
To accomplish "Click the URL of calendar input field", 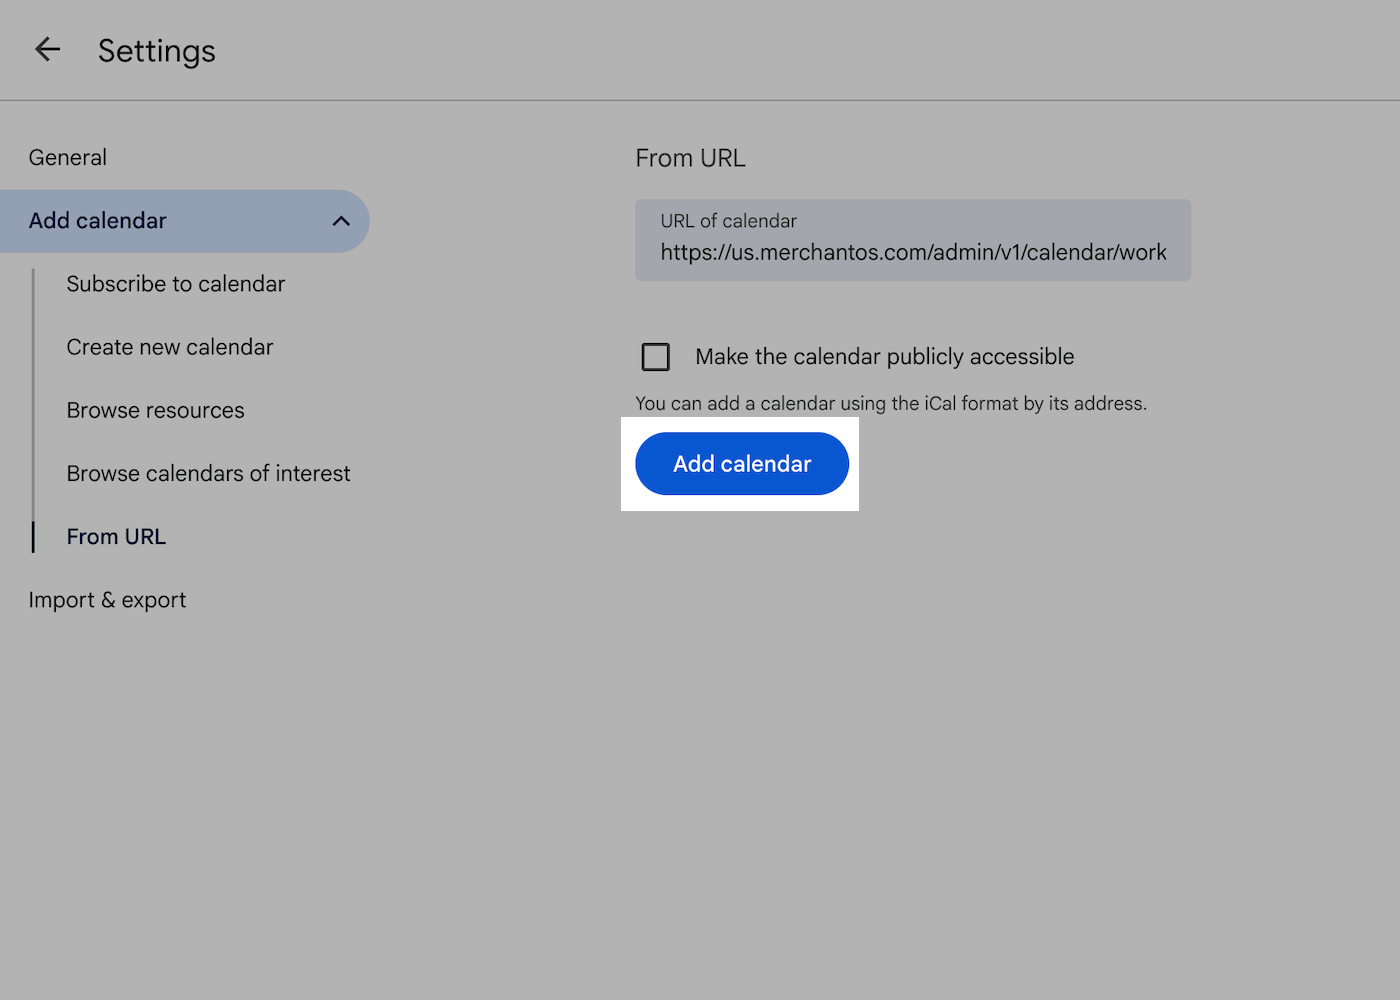I will (x=912, y=240).
